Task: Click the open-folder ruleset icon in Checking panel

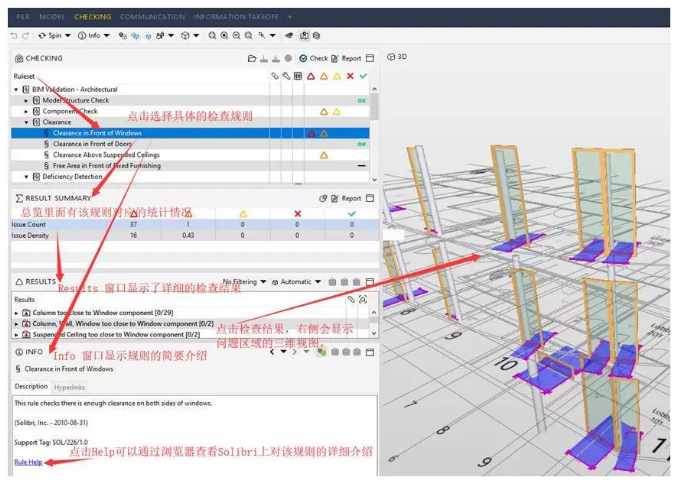Action: click(x=252, y=59)
